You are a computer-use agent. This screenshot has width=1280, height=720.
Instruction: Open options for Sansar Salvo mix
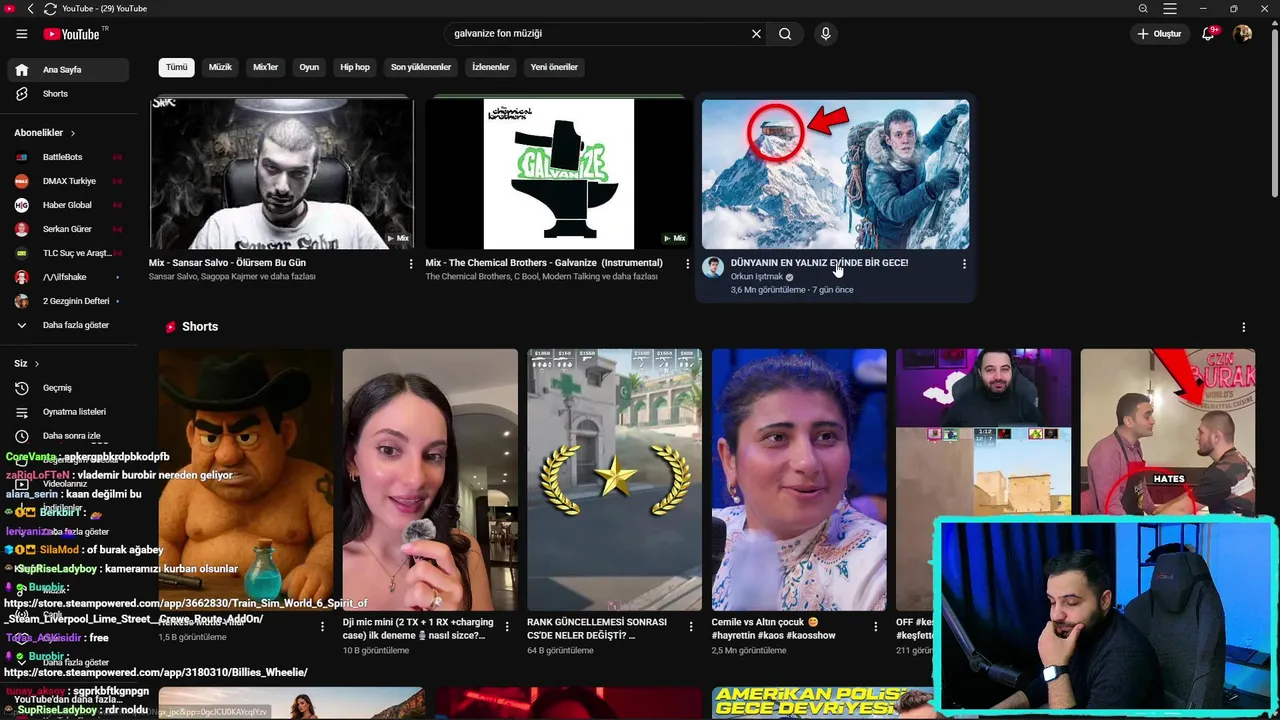coord(411,264)
